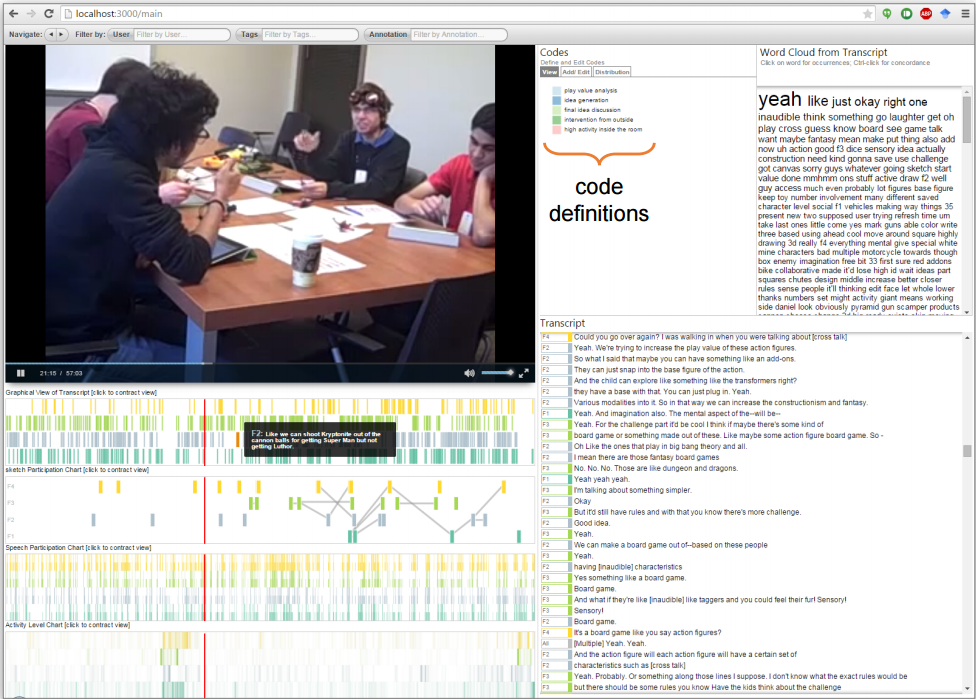Click the word 'yeah' in the word cloud

pos(780,99)
